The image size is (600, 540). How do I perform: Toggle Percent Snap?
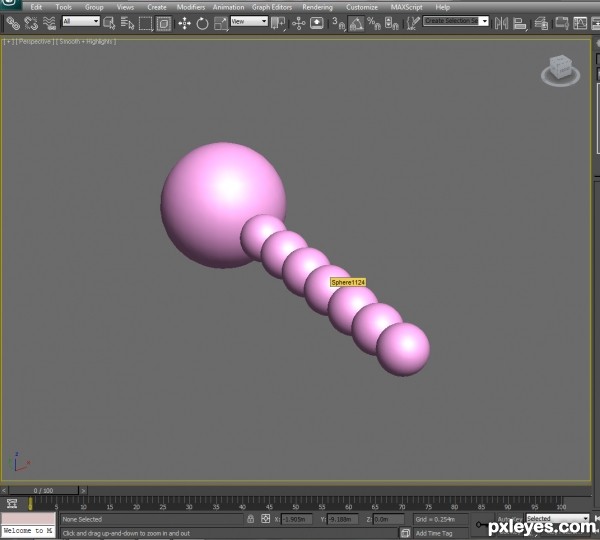pyautogui.click(x=374, y=23)
